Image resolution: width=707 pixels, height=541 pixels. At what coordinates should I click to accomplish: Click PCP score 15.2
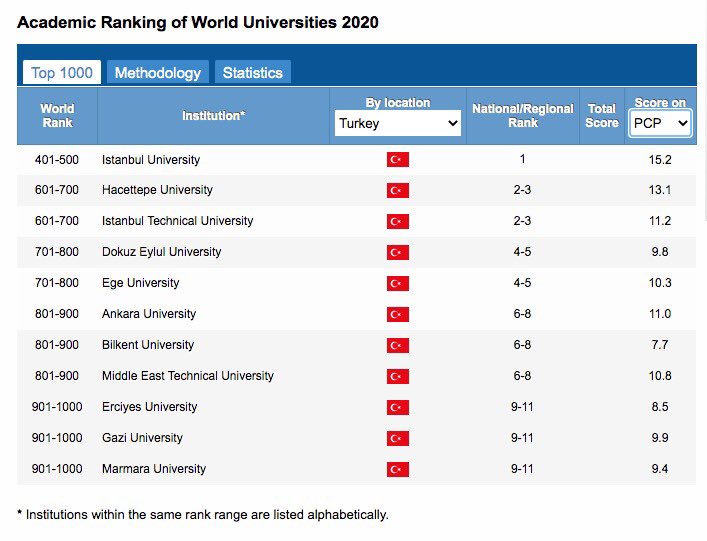tap(660, 160)
